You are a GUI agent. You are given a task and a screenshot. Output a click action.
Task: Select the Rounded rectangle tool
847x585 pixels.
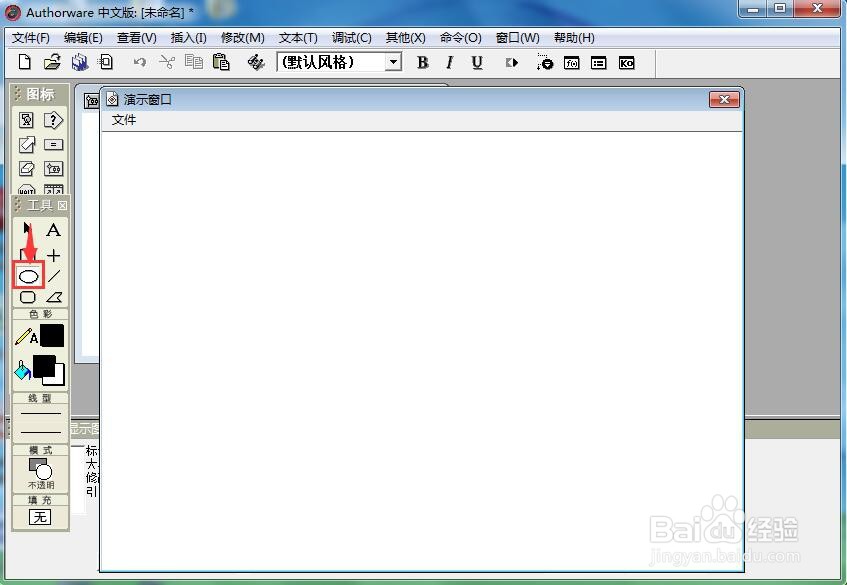[27, 297]
